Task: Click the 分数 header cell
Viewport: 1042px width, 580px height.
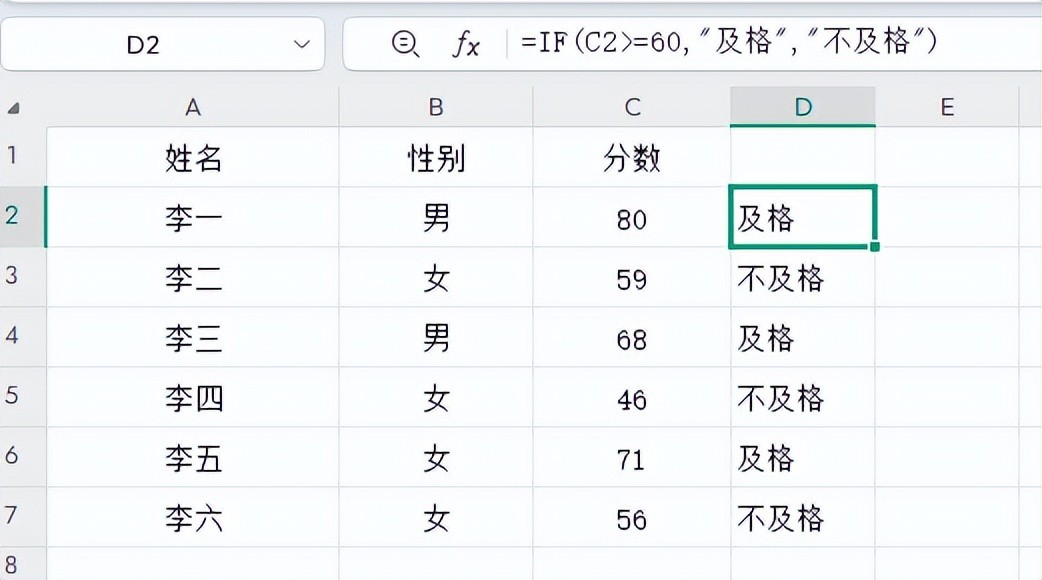Action: [x=632, y=158]
